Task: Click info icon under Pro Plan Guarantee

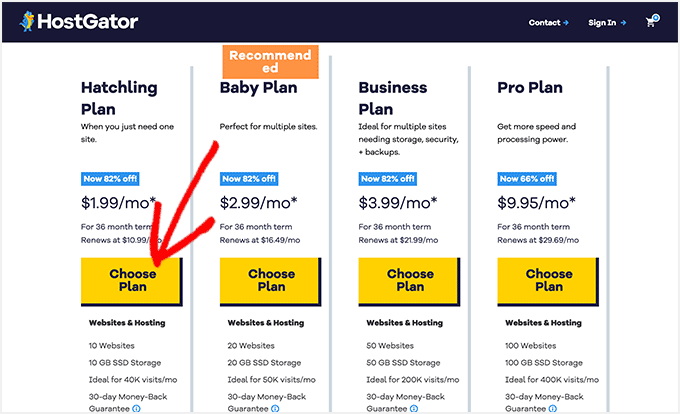Action: (552, 408)
